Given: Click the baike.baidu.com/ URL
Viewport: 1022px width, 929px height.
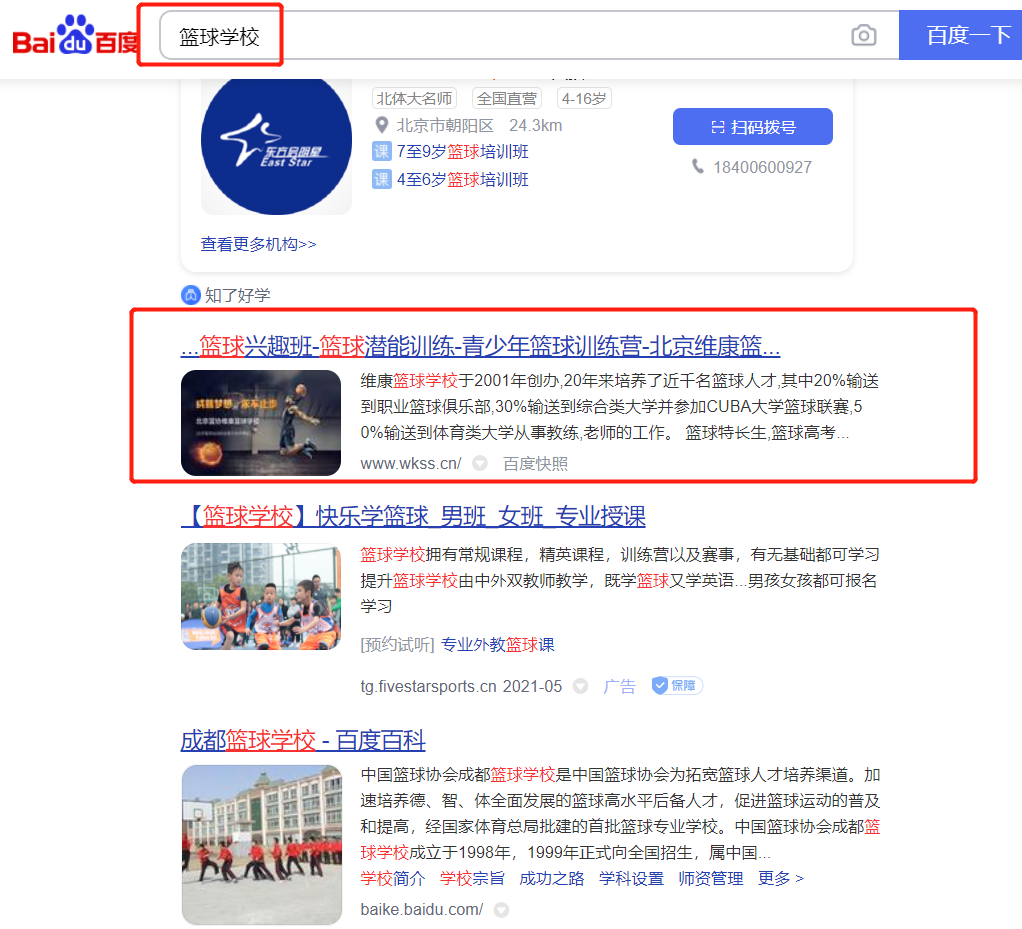Looking at the screenshot, I should (x=422, y=909).
